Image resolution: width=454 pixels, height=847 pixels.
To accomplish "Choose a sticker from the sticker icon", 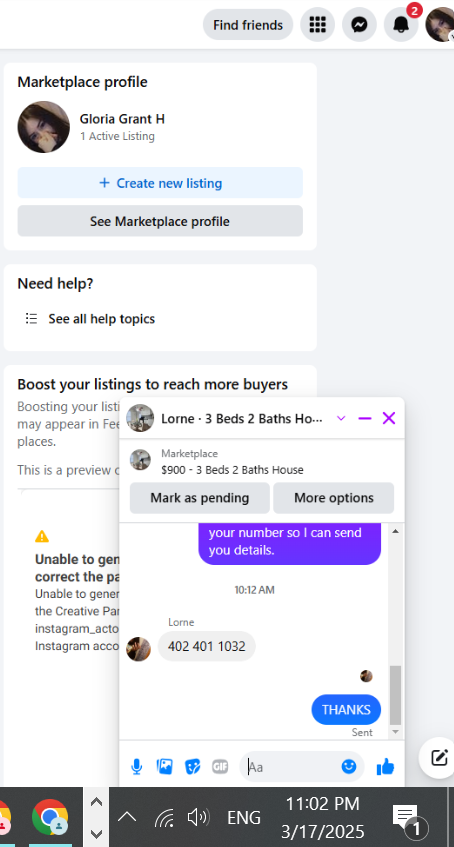I will [192, 766].
